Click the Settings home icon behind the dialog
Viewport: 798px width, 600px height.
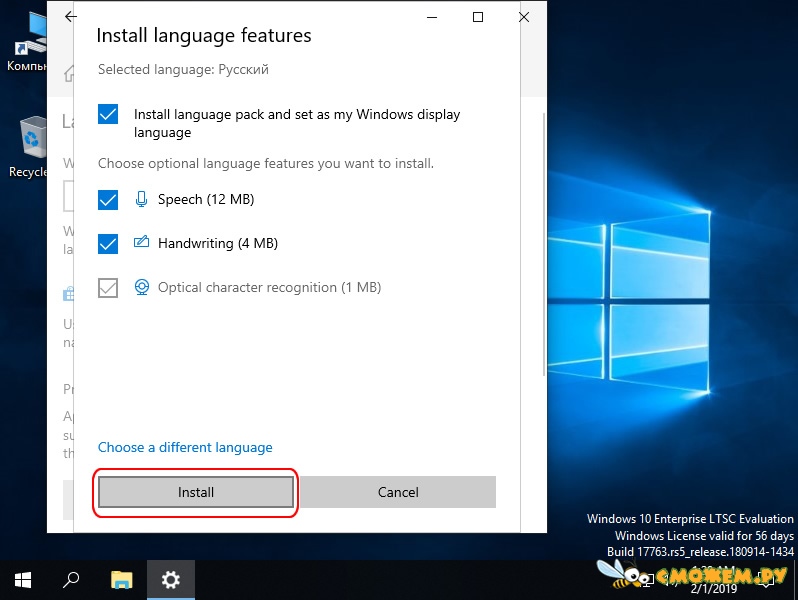[x=69, y=74]
